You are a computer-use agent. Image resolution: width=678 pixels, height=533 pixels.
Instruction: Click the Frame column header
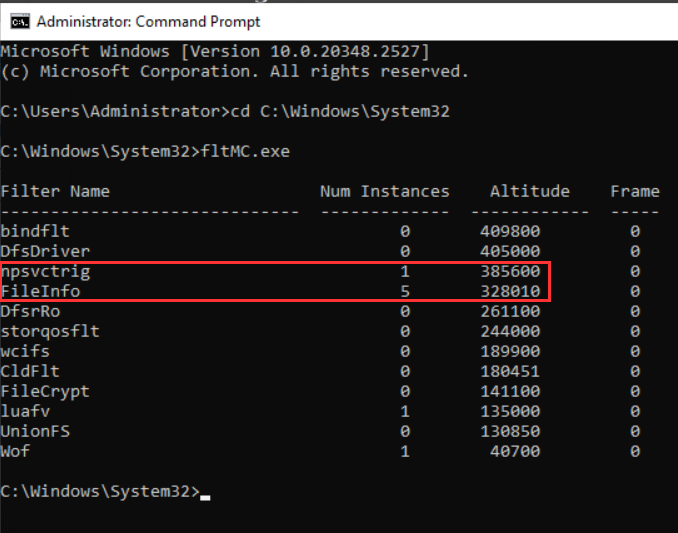click(634, 191)
